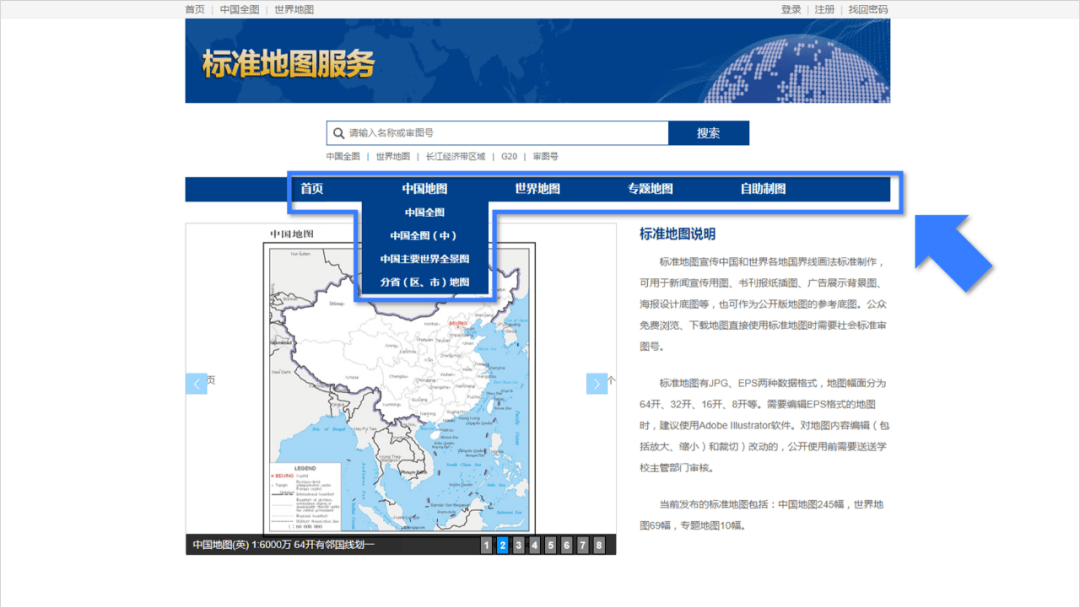
Task: Click the 长江经济带区域 quick search link
Action: click(455, 156)
